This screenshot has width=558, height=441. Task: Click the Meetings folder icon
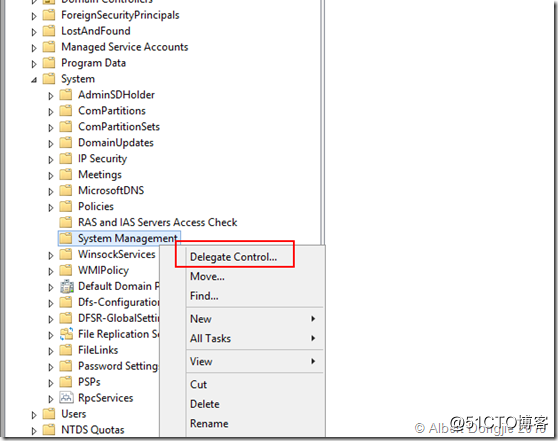[65, 174]
